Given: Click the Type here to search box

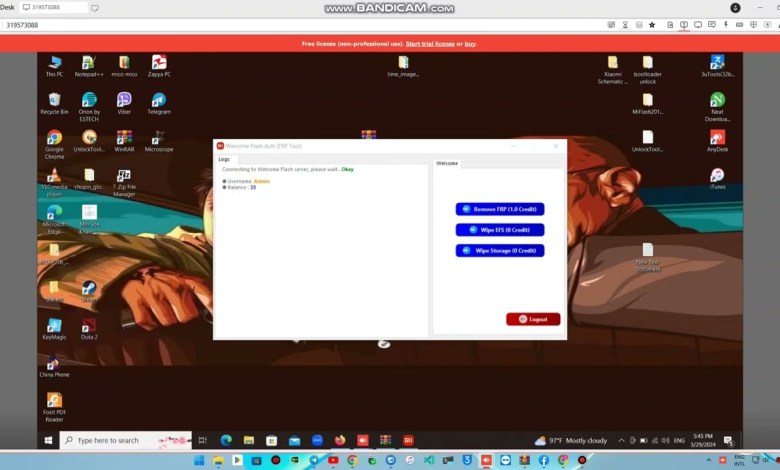Looking at the screenshot, I should tap(126, 440).
